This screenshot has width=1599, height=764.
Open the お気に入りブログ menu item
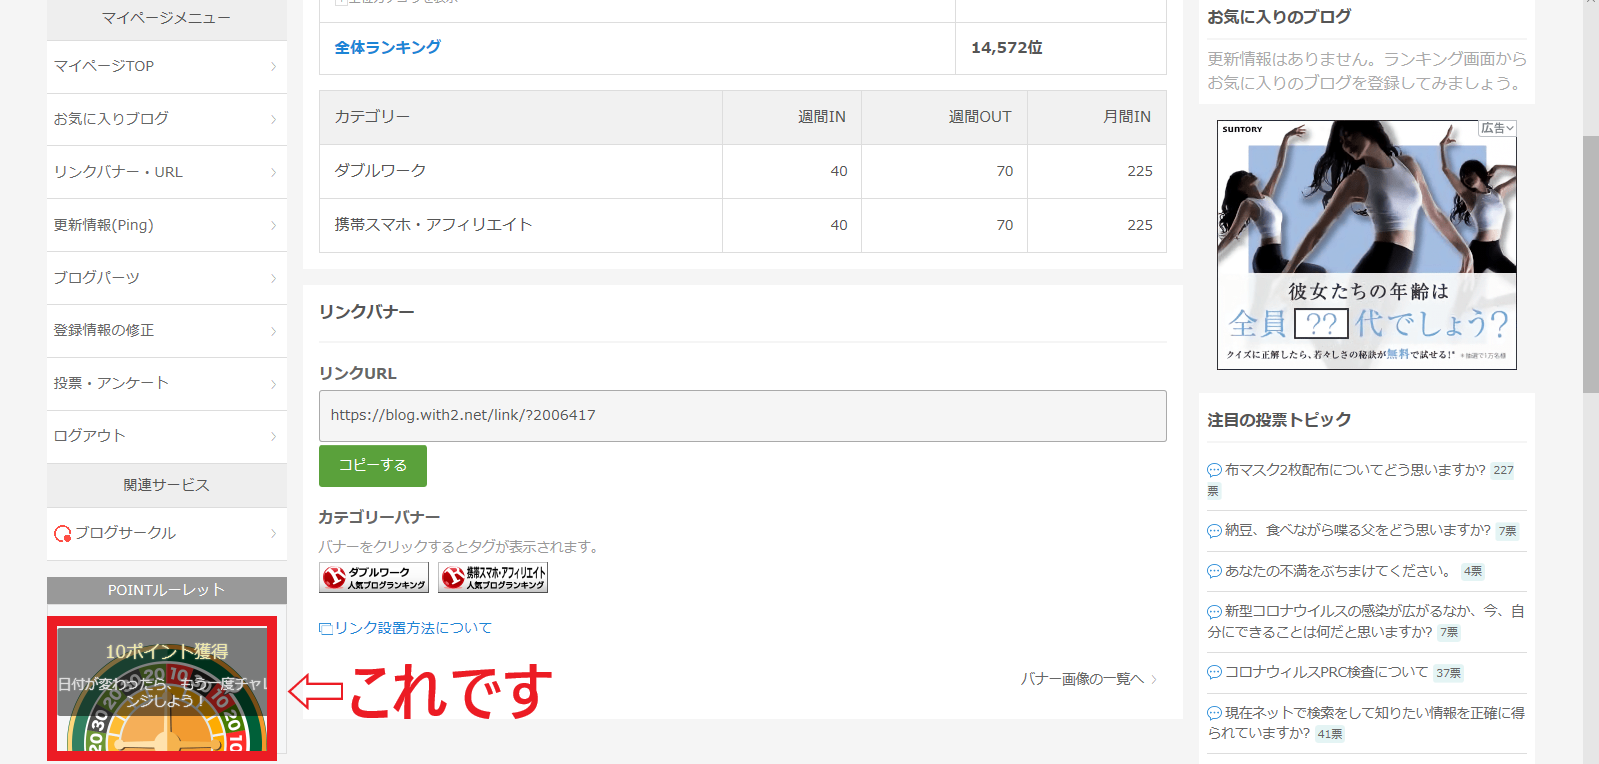[166, 119]
